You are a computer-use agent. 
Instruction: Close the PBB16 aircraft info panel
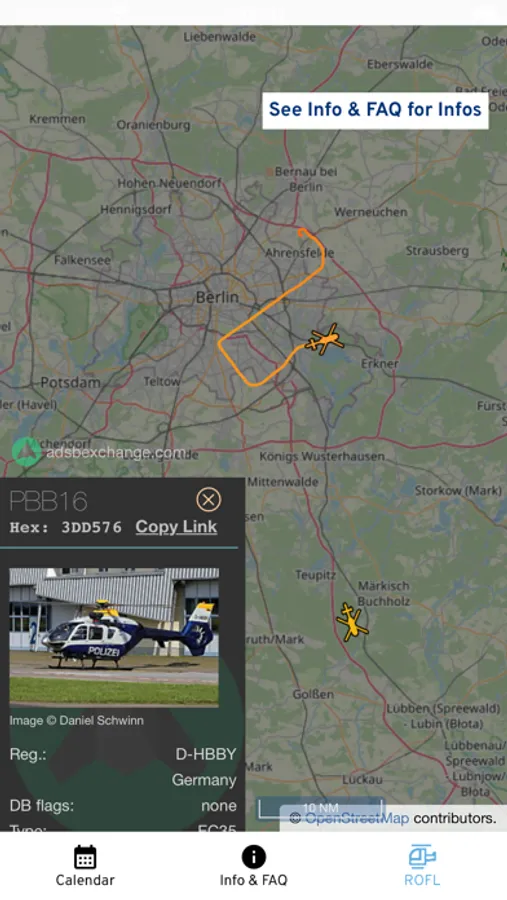tap(208, 500)
